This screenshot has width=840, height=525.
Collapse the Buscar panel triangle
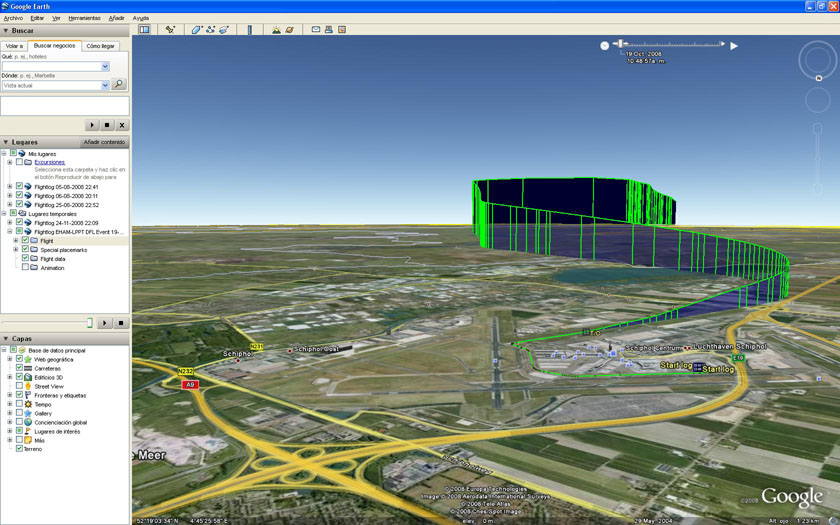[6, 31]
